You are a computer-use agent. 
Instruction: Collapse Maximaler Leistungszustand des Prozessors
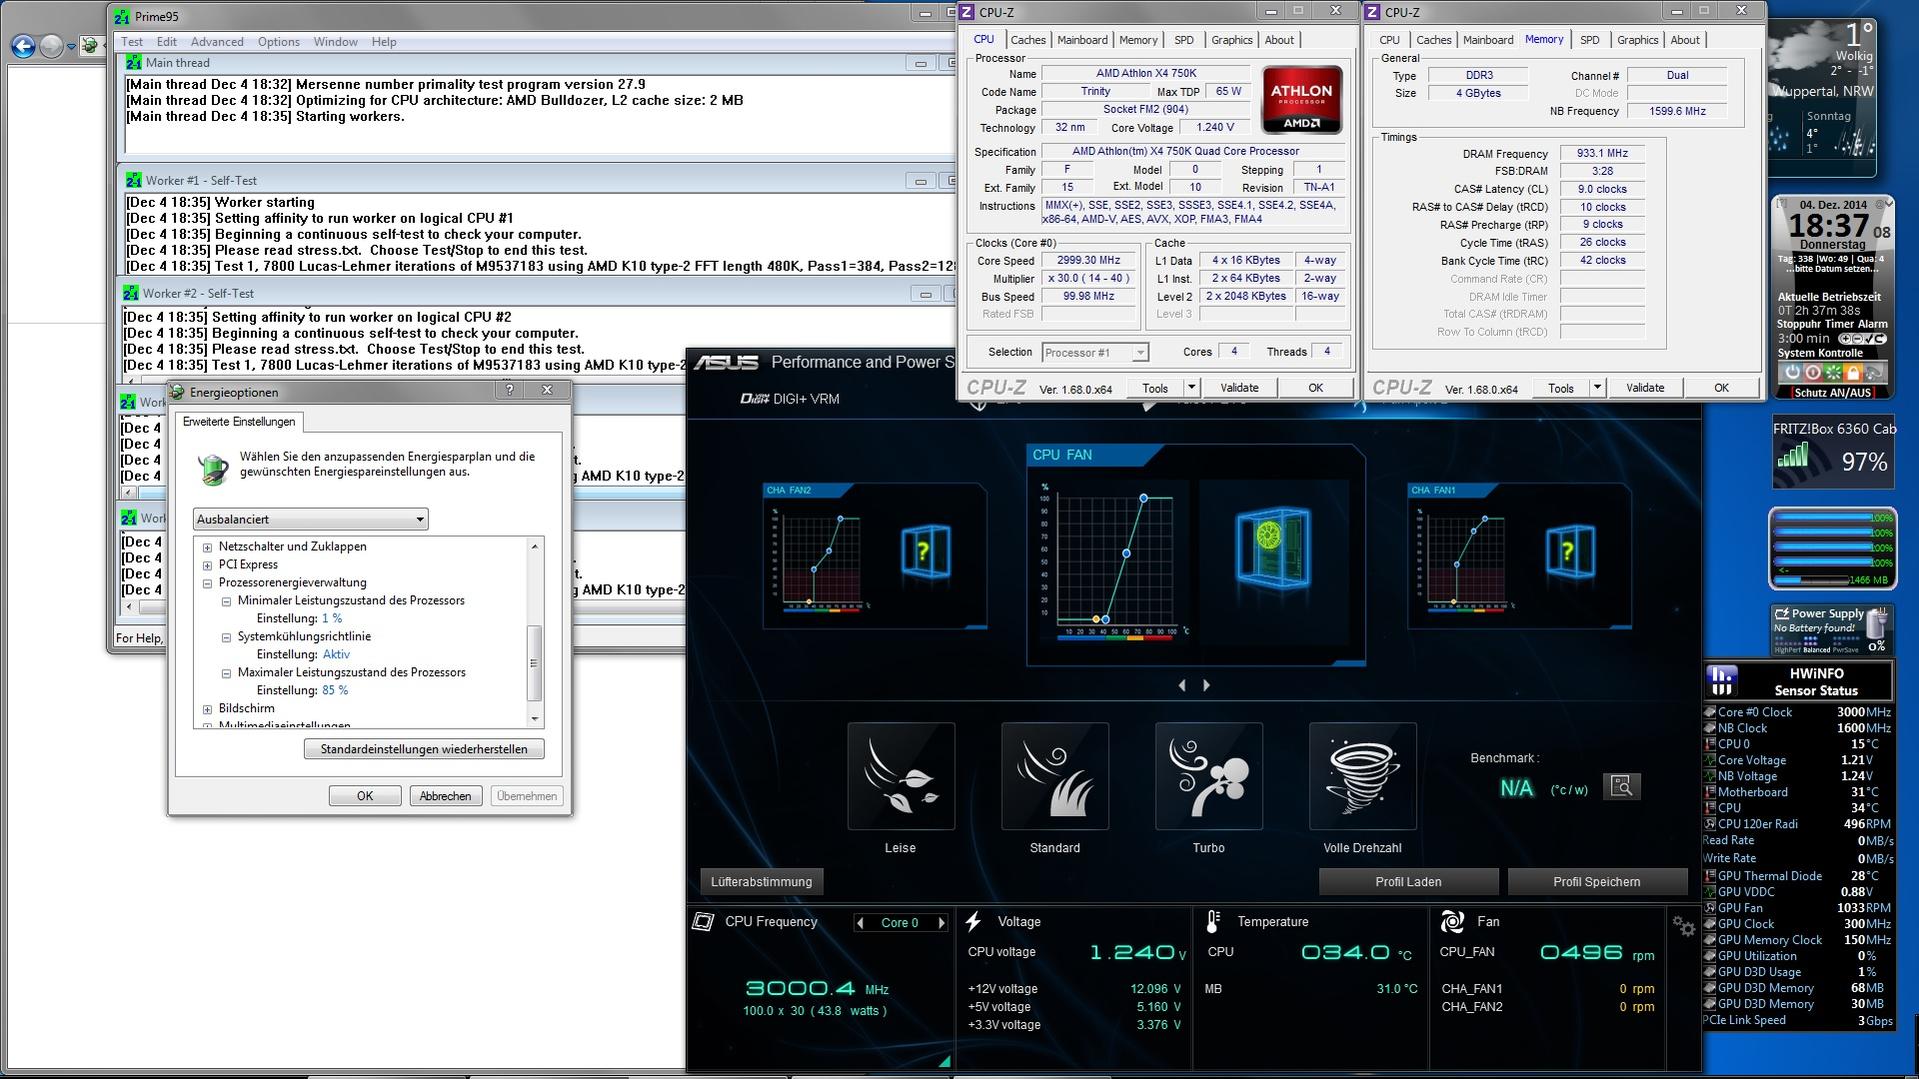point(226,673)
